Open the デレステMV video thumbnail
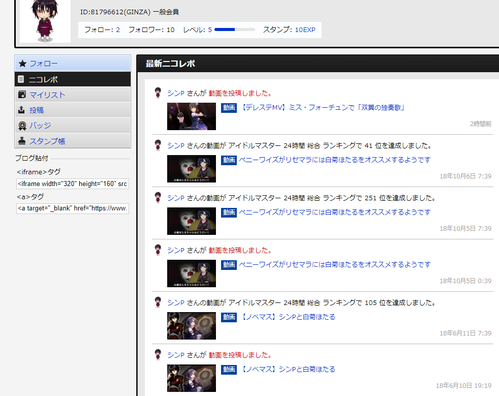 [191, 116]
